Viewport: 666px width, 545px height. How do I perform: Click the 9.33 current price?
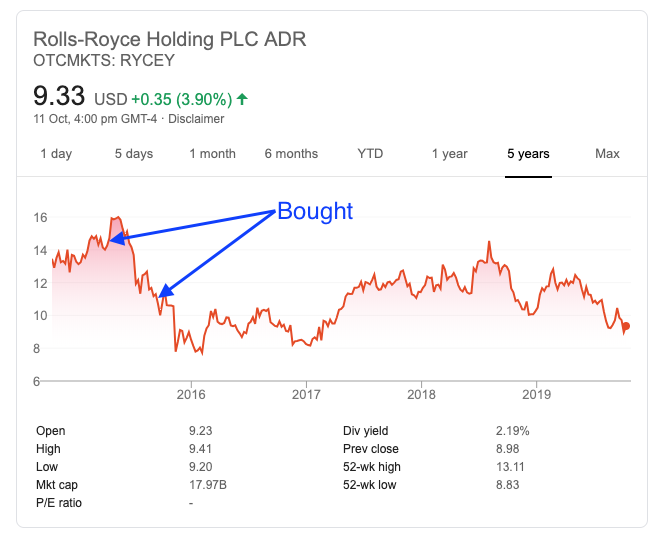[59, 96]
